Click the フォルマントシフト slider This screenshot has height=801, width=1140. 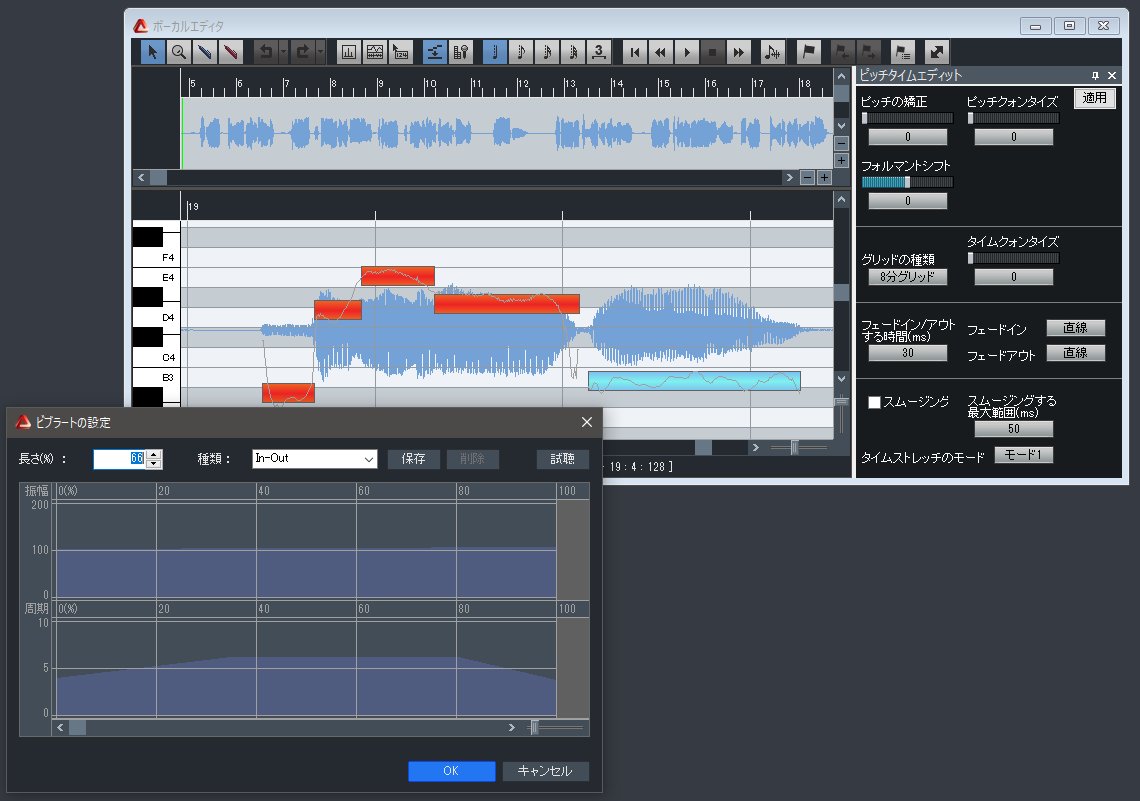[x=907, y=183]
